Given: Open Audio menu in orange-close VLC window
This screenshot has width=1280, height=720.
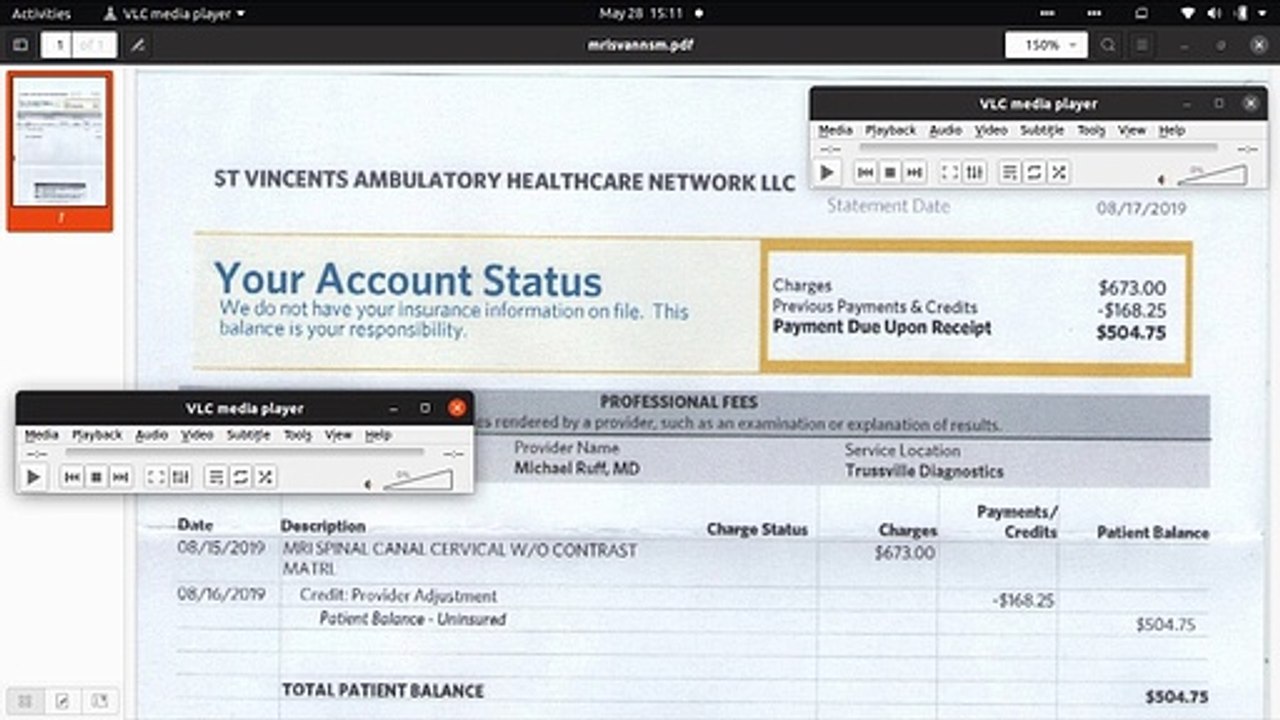Looking at the screenshot, I should click(x=151, y=435).
